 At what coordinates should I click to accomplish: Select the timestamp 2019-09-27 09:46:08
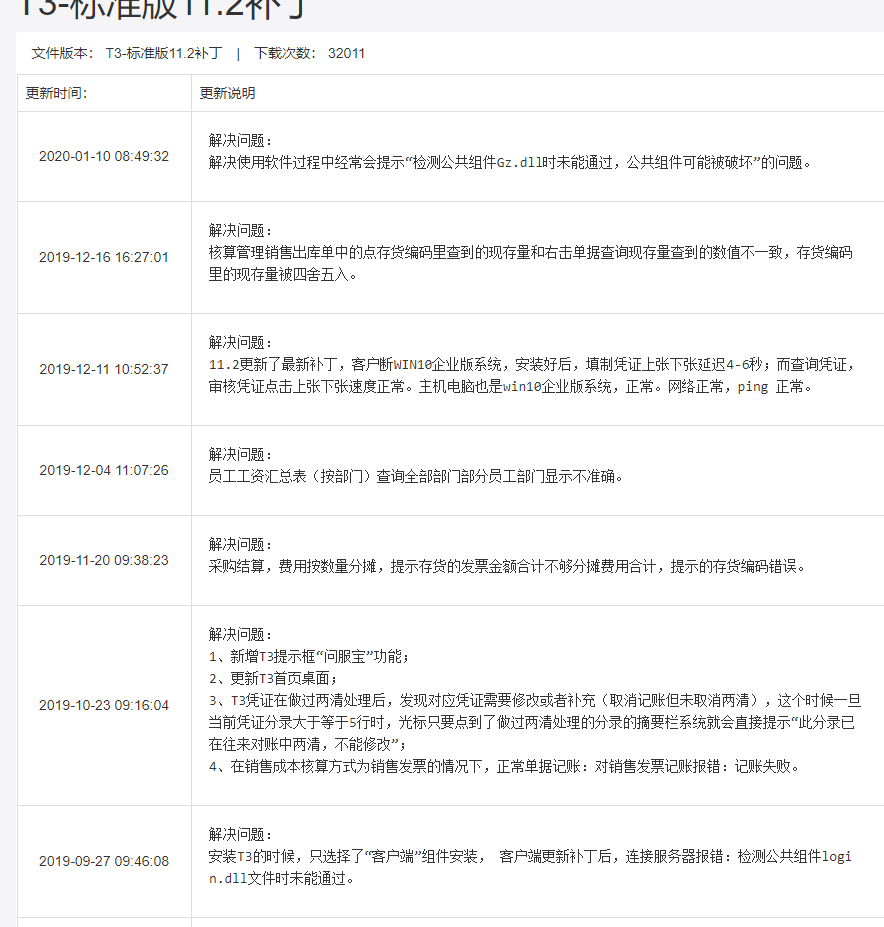[x=104, y=861]
